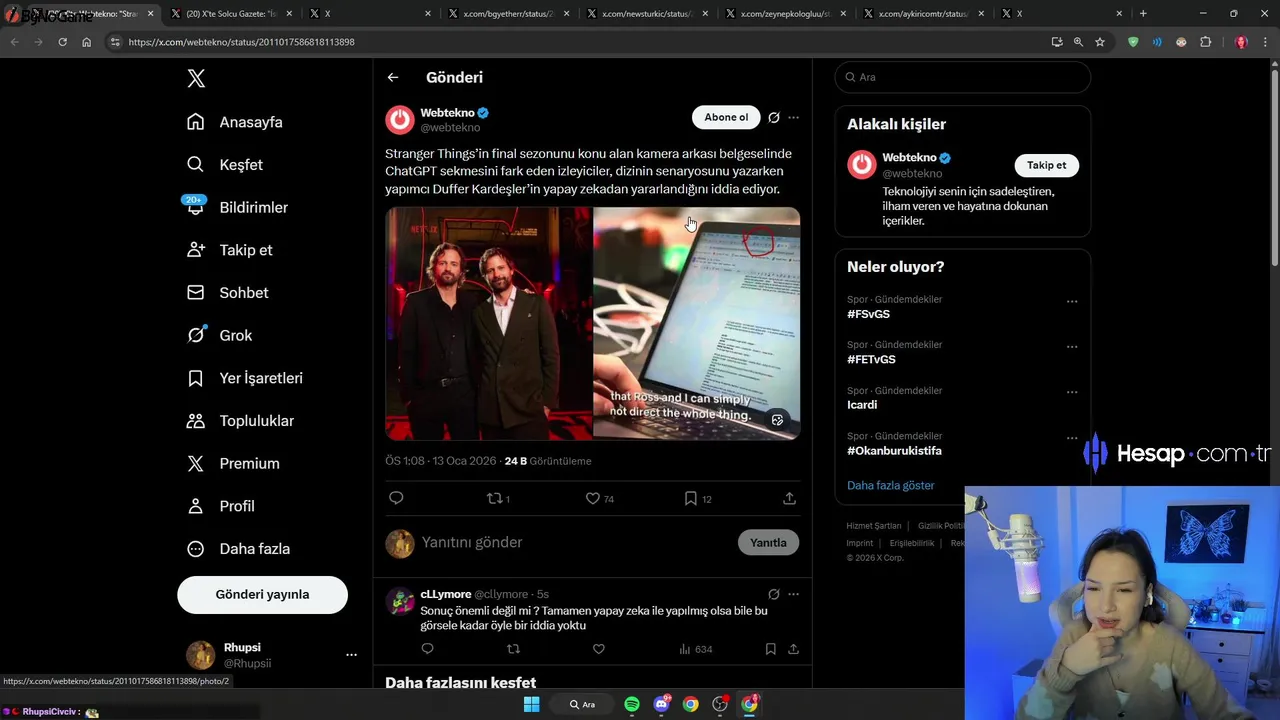This screenshot has width=1280, height=720.
Task: Open the Duffer Brothers photo on the left
Action: click(488, 323)
